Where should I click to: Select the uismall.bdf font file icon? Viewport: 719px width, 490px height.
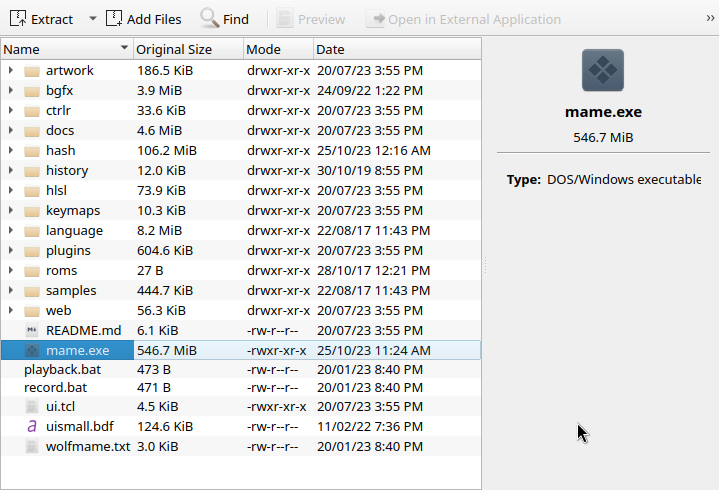32,427
